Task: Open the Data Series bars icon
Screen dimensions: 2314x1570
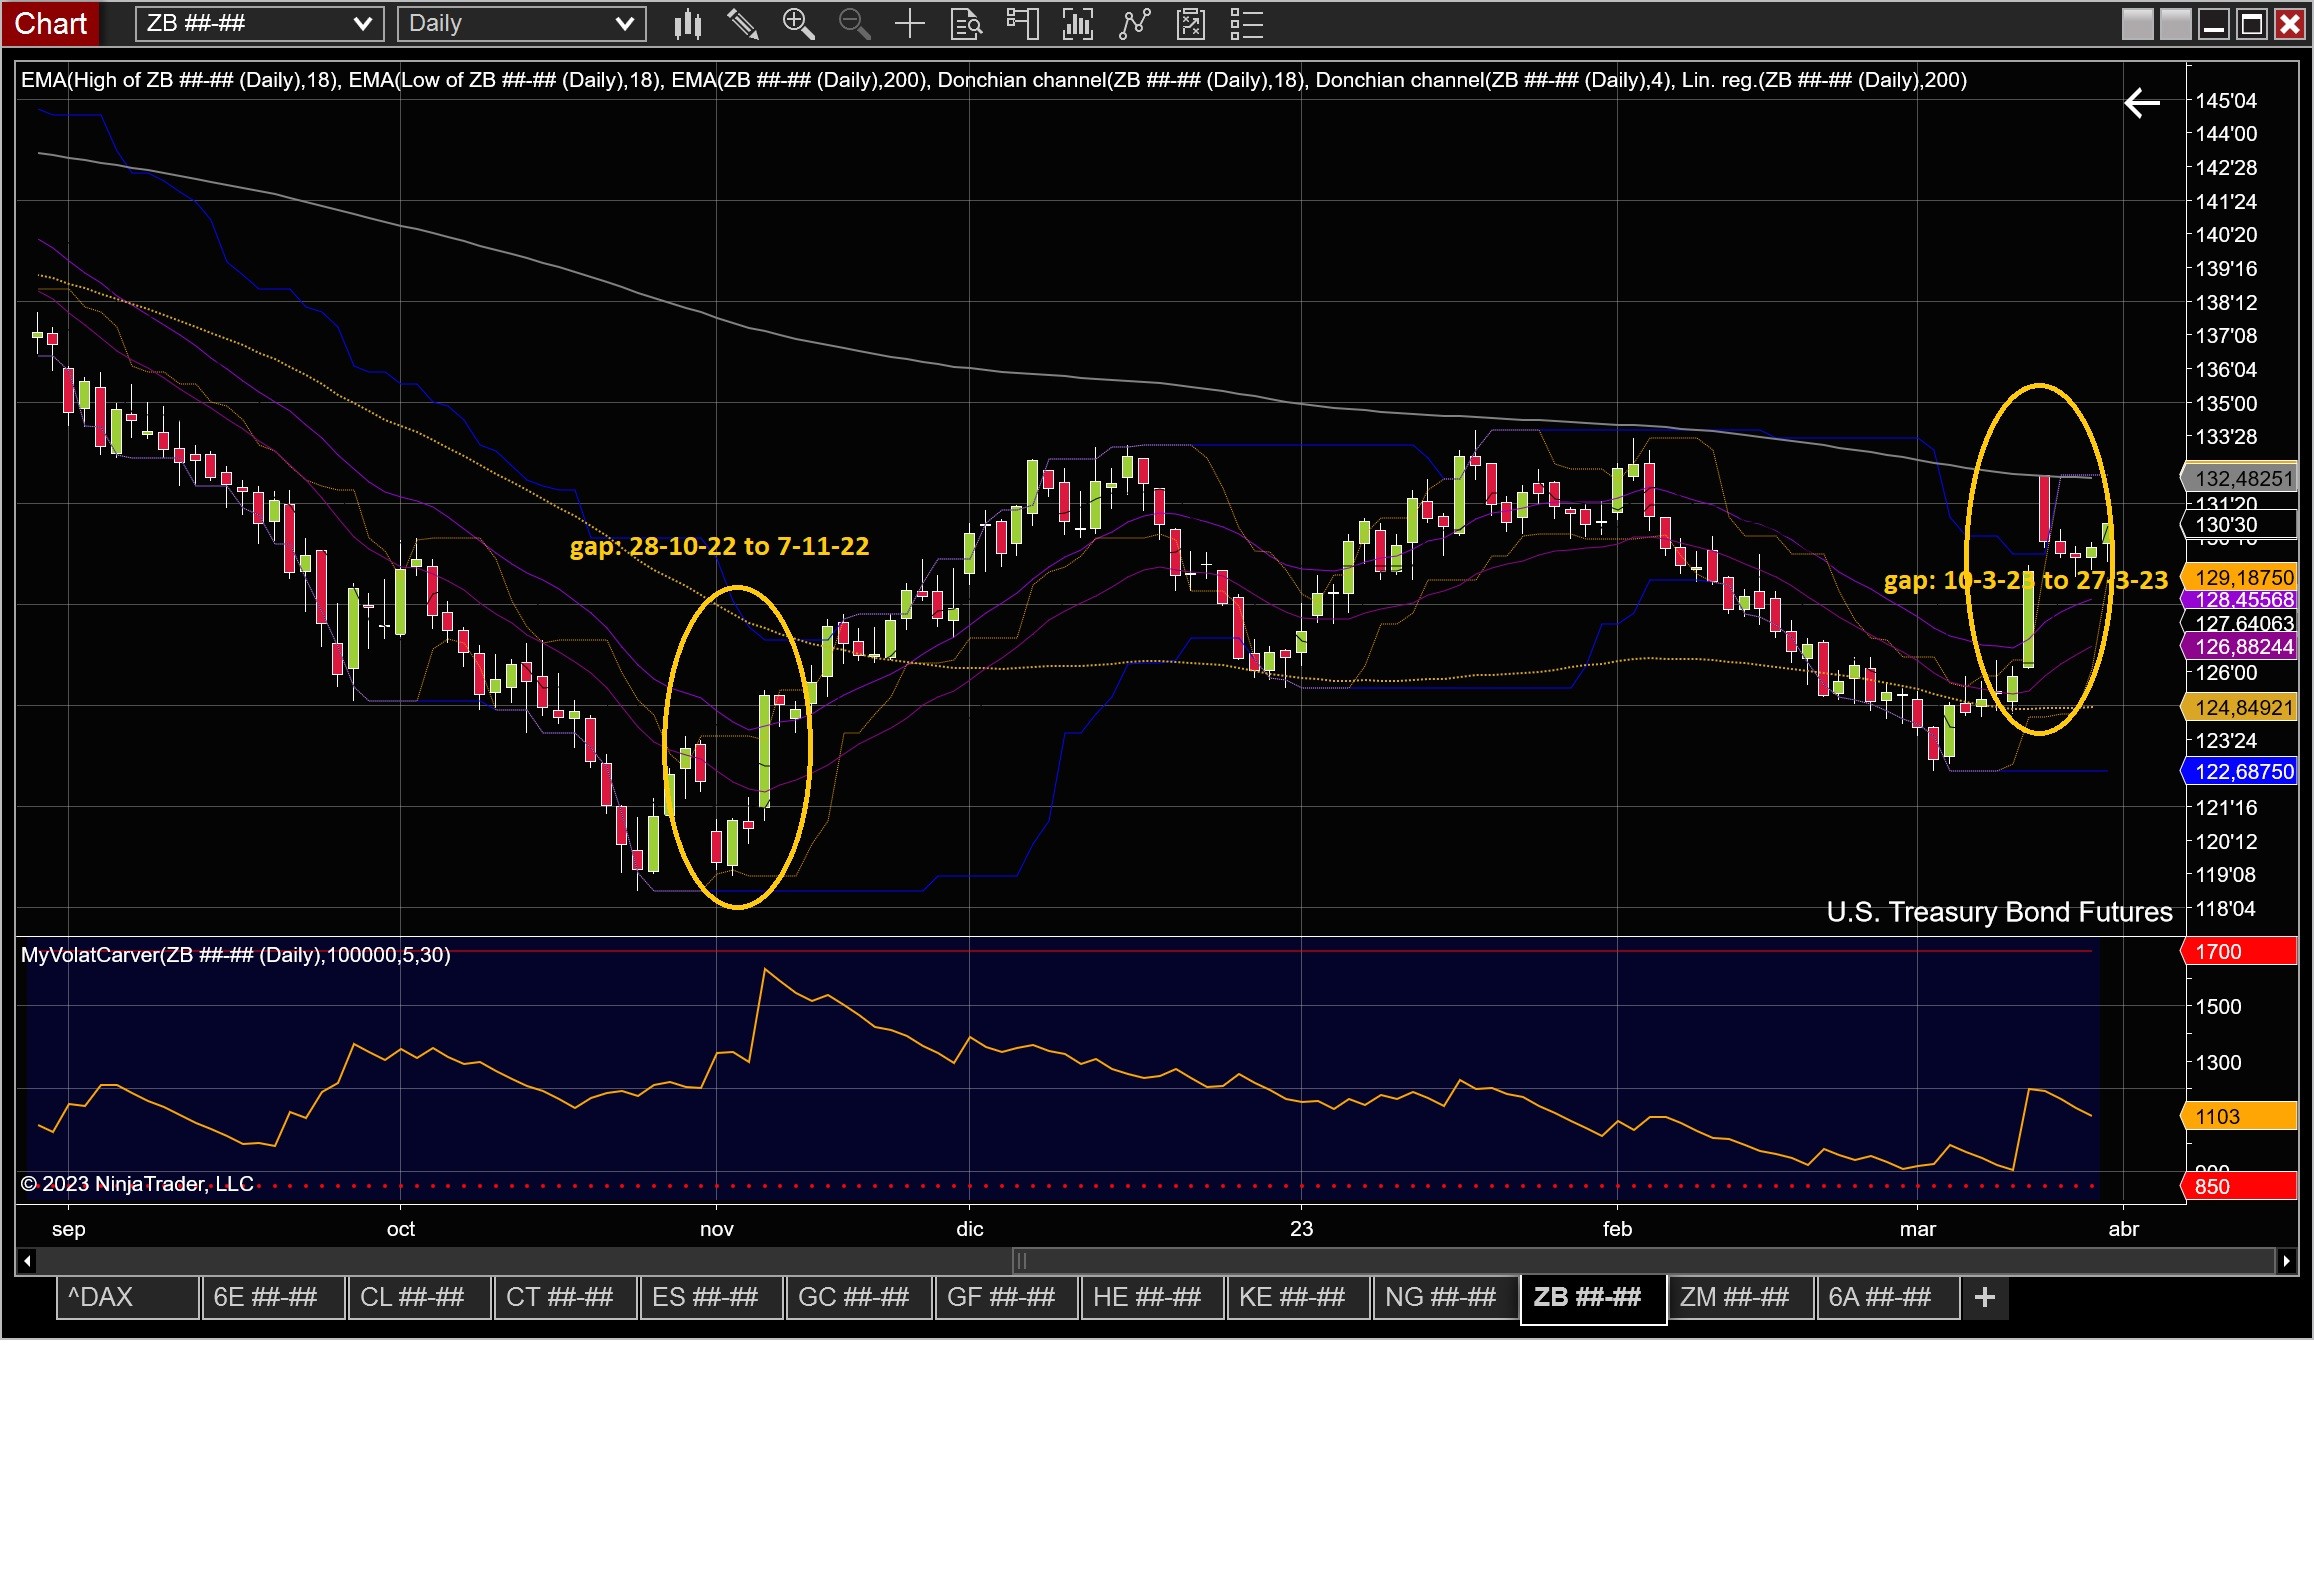Action: 1077,23
